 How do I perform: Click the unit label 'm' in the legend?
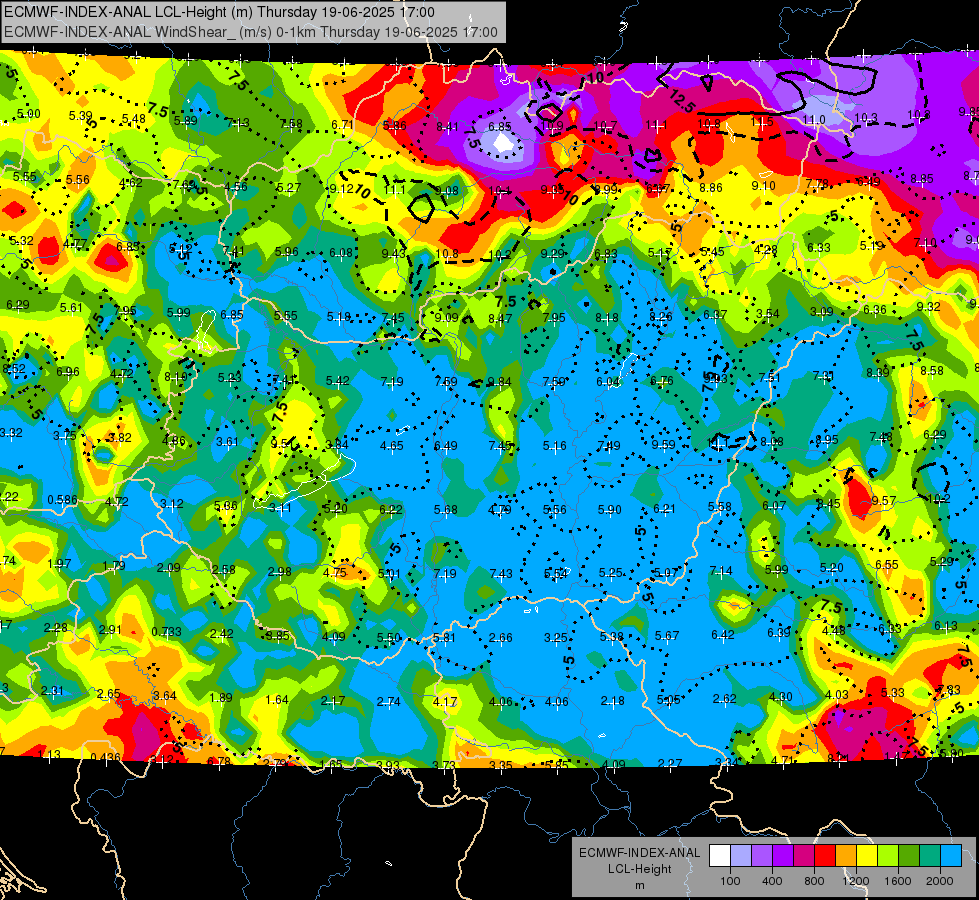(x=639, y=885)
